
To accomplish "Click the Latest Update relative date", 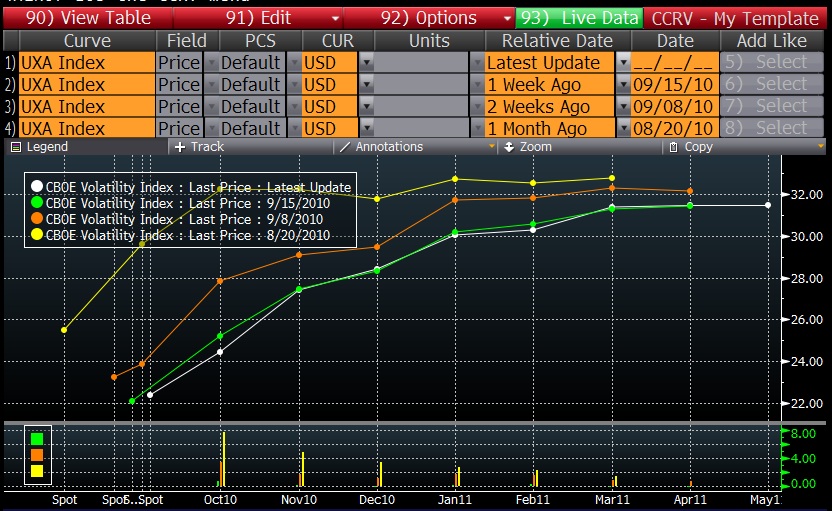I will 549,63.
